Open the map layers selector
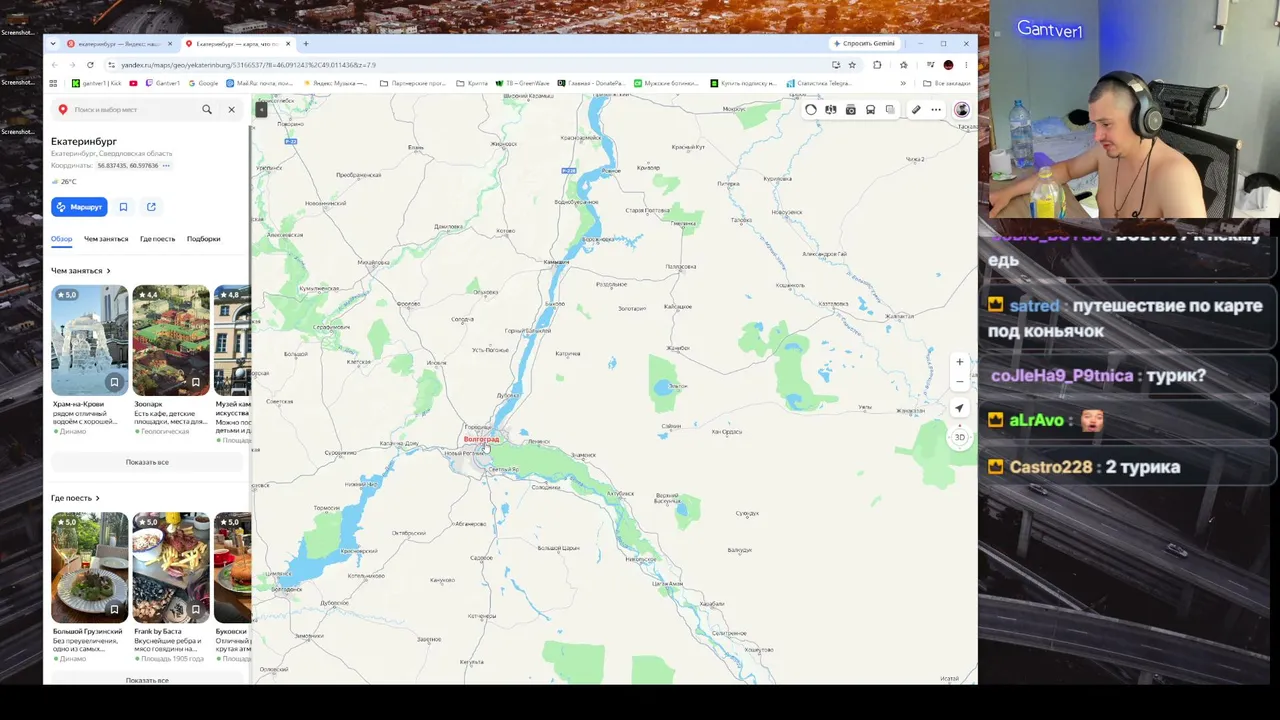The width and height of the screenshot is (1280, 720). (x=891, y=110)
